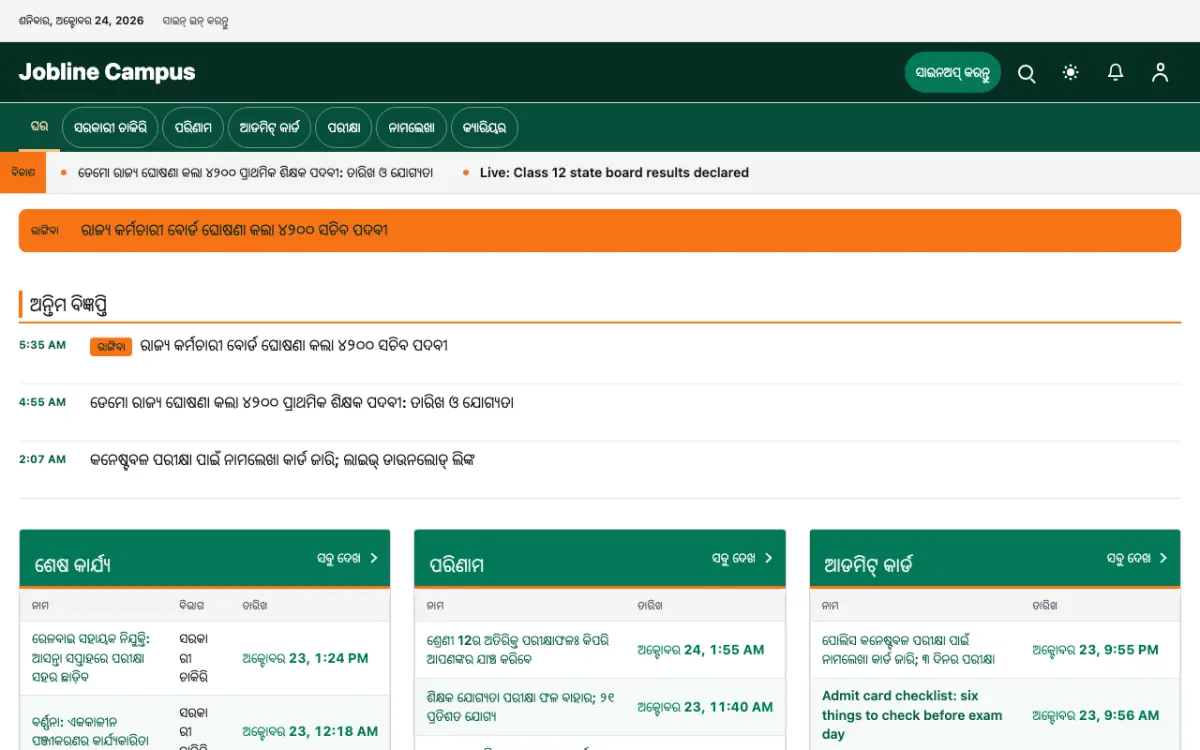The width and height of the screenshot is (1200, 750).
Task: Click the ସାଇନଅପ୍ କରନ୍ତୁ sign-up button
Action: point(953,73)
